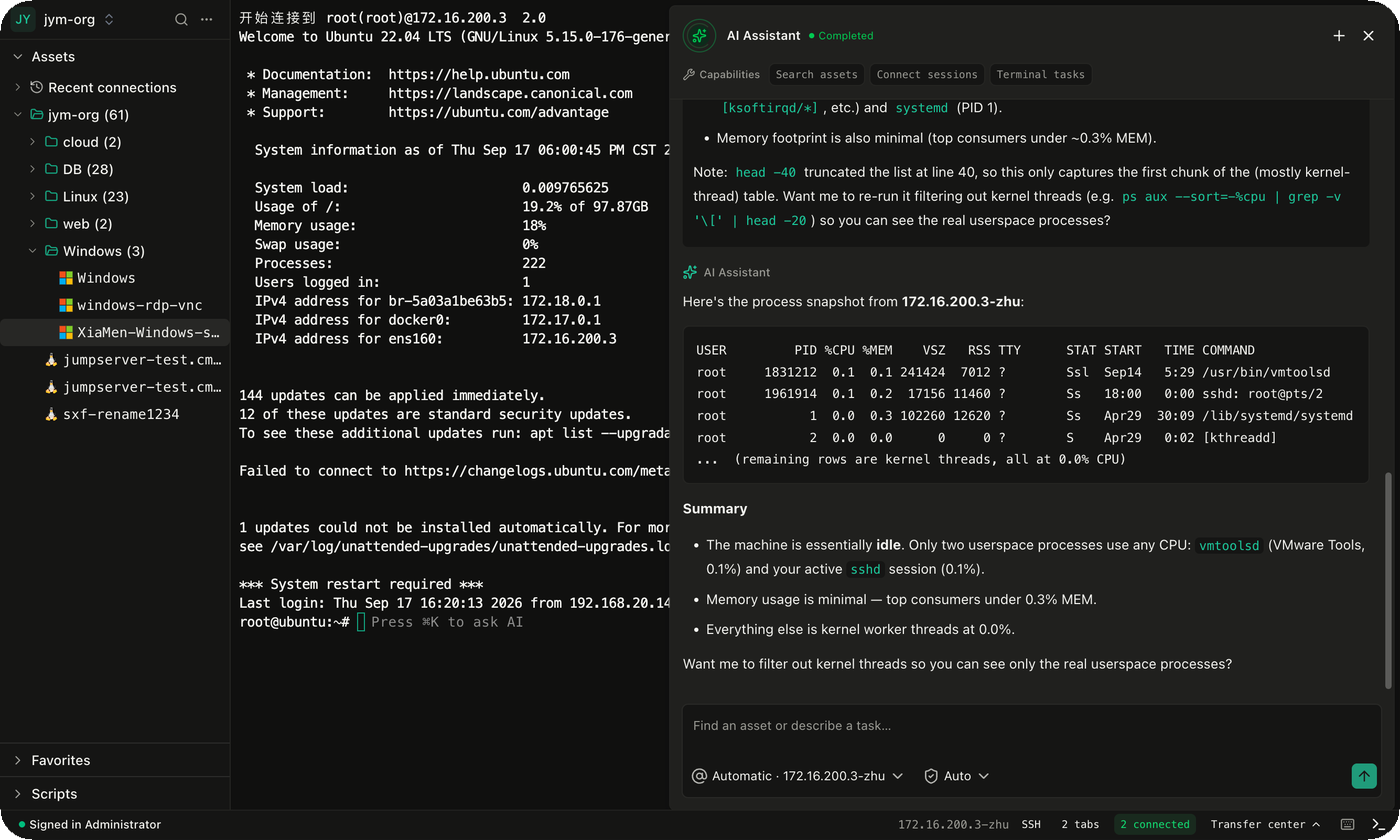Click the task description input field
Viewport: 1400px width, 840px height.
pos(1030,726)
